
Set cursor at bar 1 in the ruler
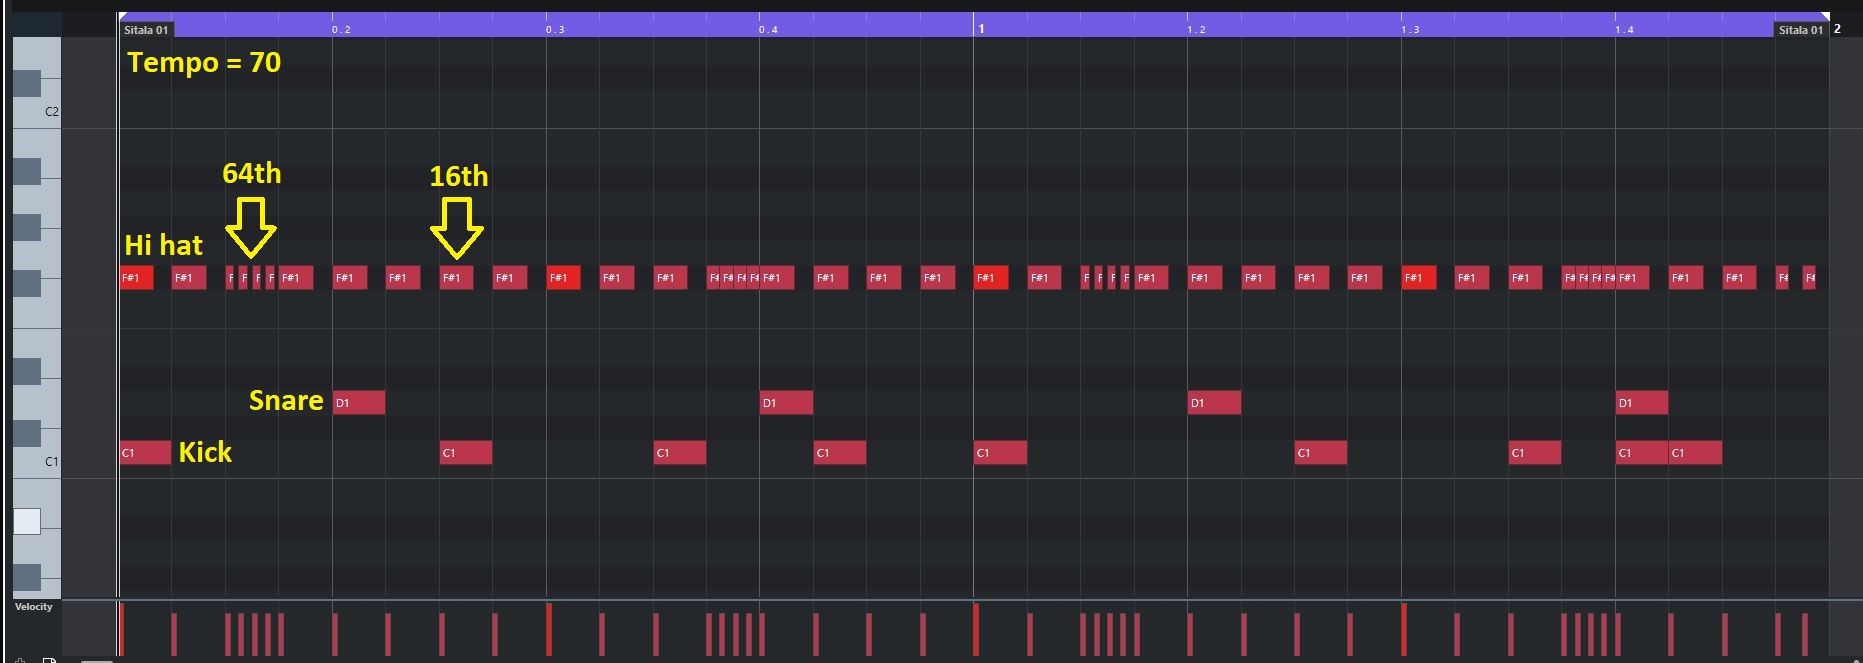tap(981, 29)
